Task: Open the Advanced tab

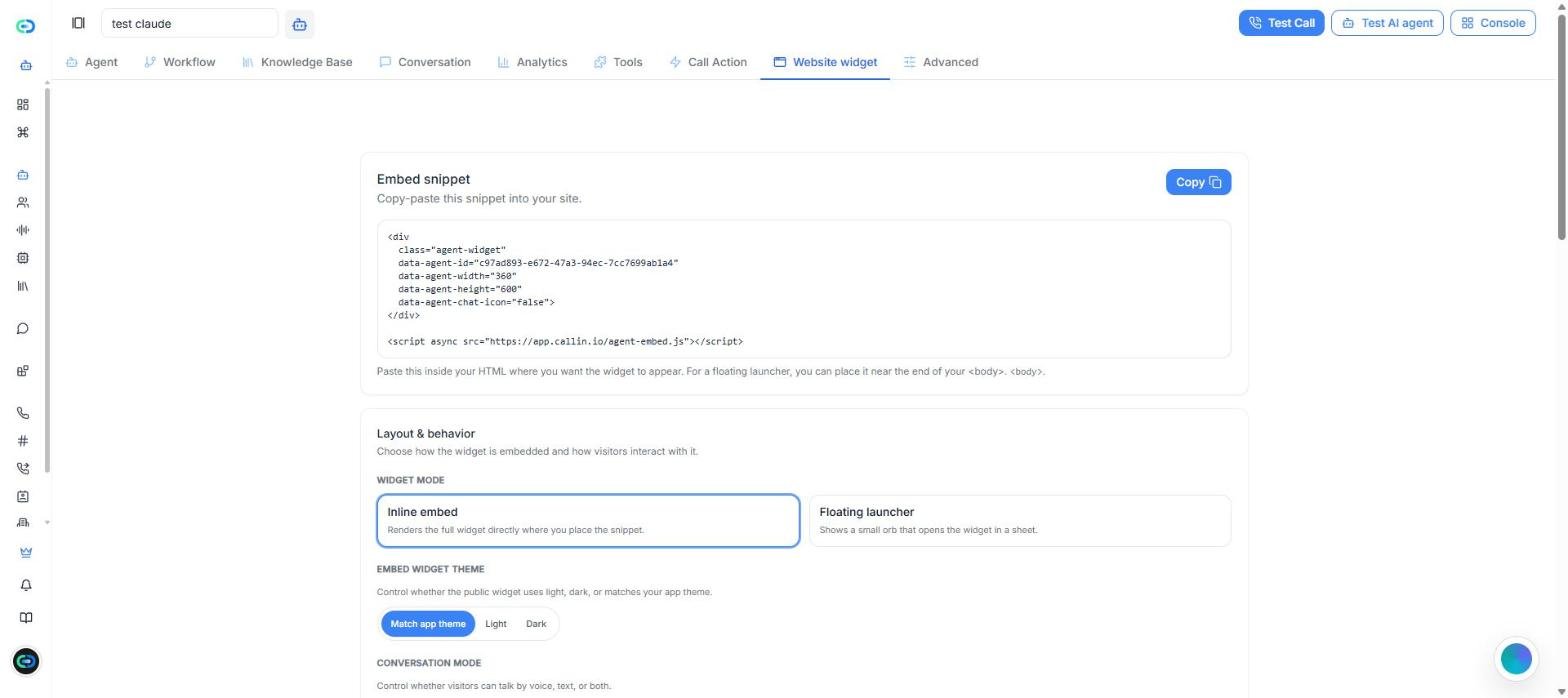Action: point(941,62)
